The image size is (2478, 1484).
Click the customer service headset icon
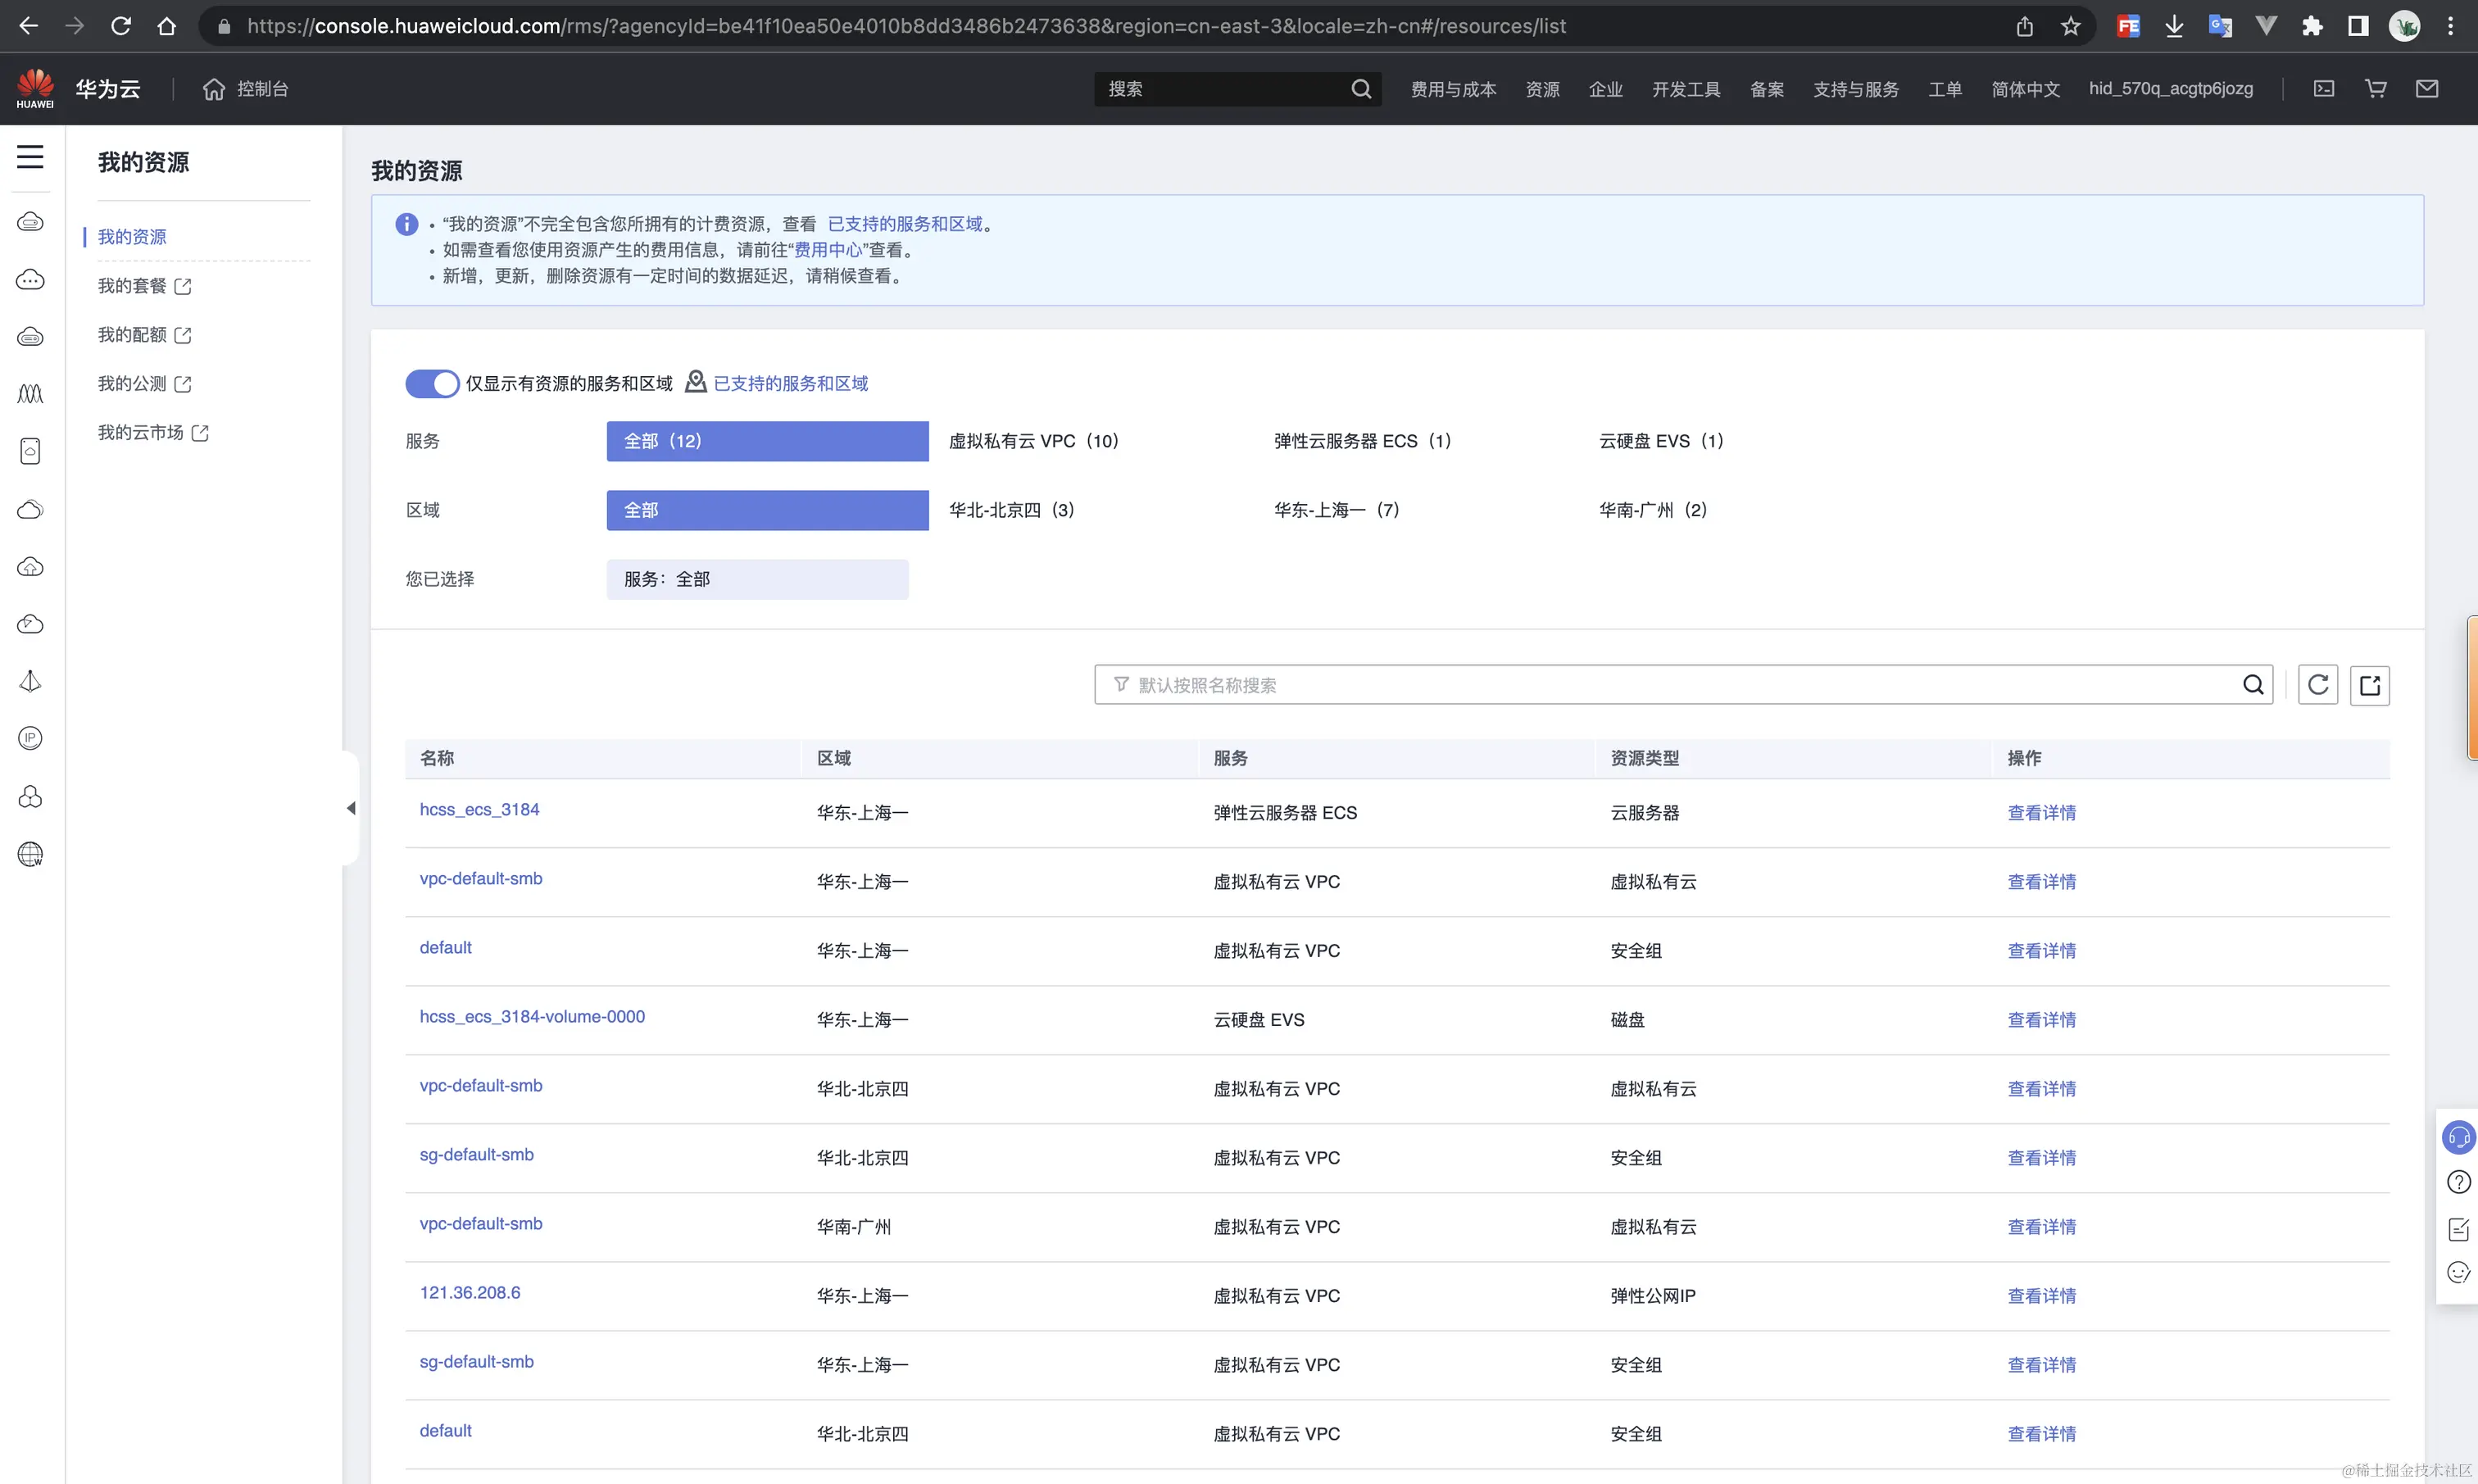[x=2458, y=1137]
